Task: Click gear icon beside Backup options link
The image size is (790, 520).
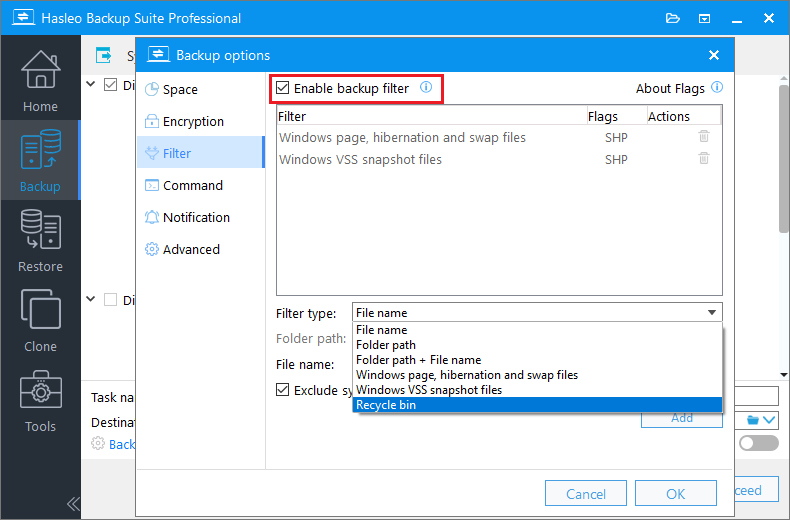Action: tap(98, 443)
